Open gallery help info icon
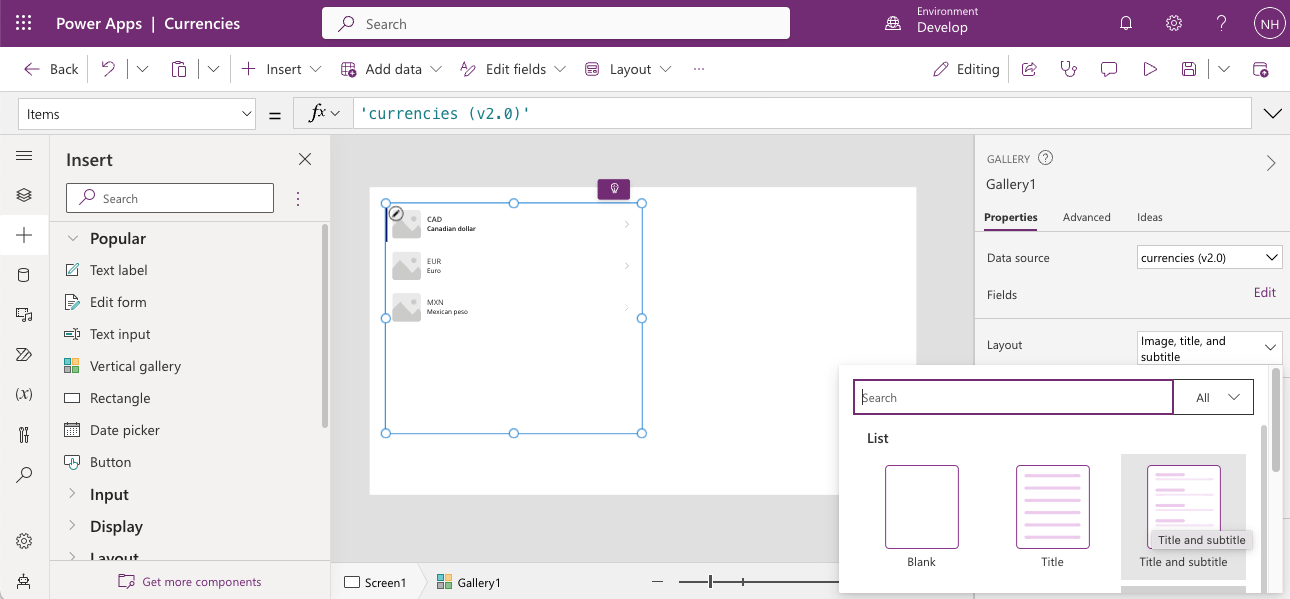1290x599 pixels. (1046, 158)
